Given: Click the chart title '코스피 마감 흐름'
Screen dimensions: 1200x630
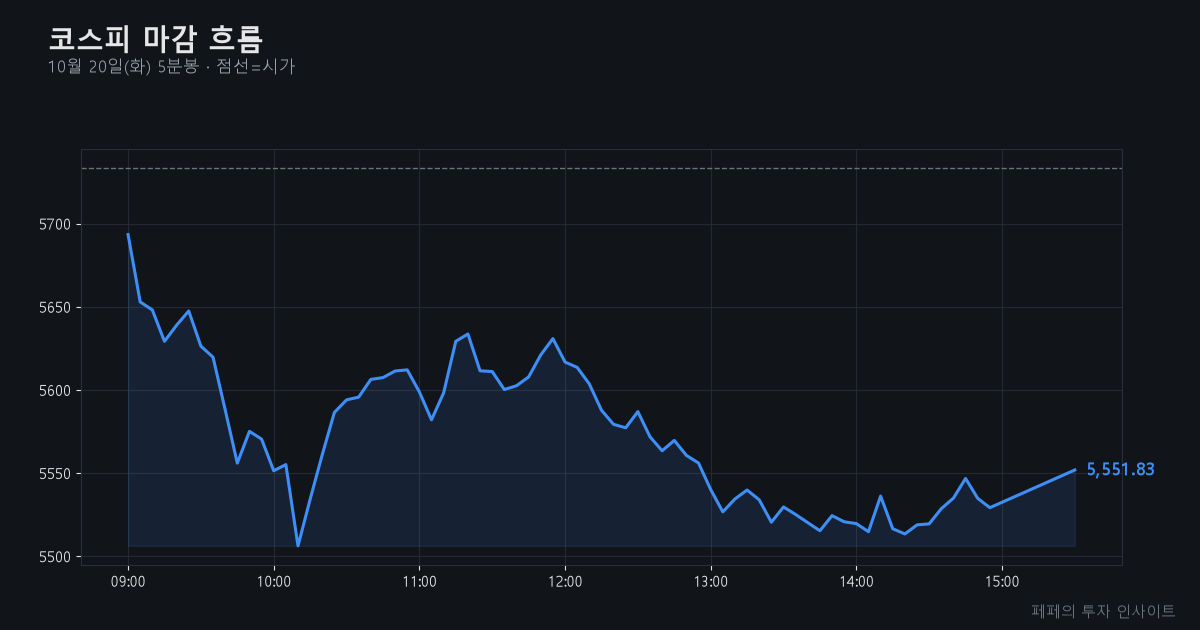Looking at the screenshot, I should click(155, 39).
